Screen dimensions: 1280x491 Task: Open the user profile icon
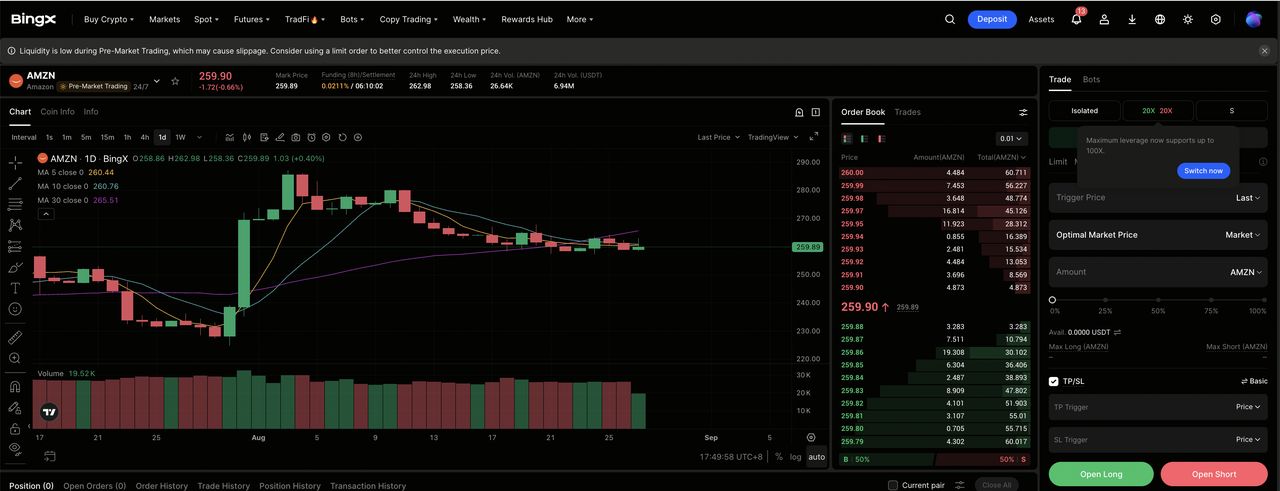[1104, 19]
